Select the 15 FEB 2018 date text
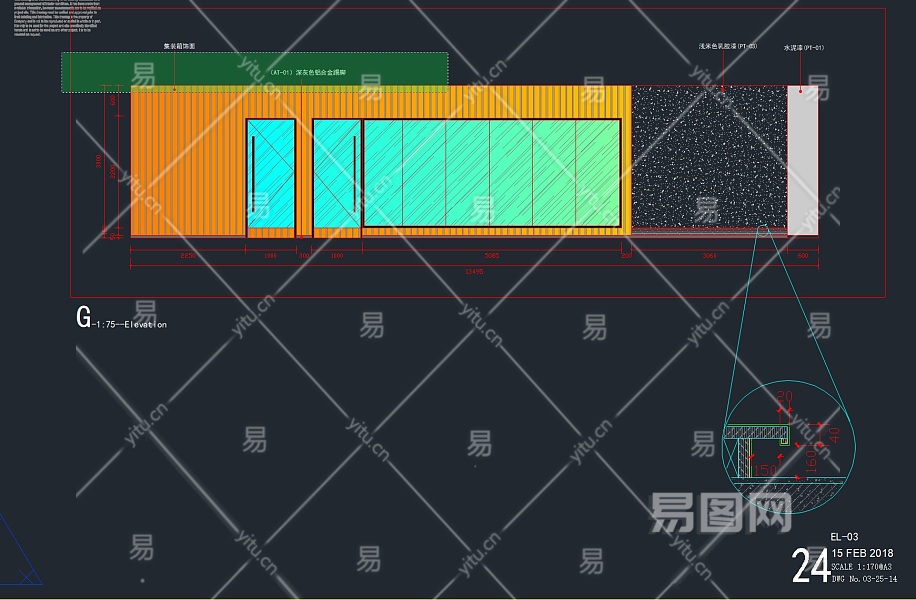The width and height of the screenshot is (916, 600). tap(862, 554)
